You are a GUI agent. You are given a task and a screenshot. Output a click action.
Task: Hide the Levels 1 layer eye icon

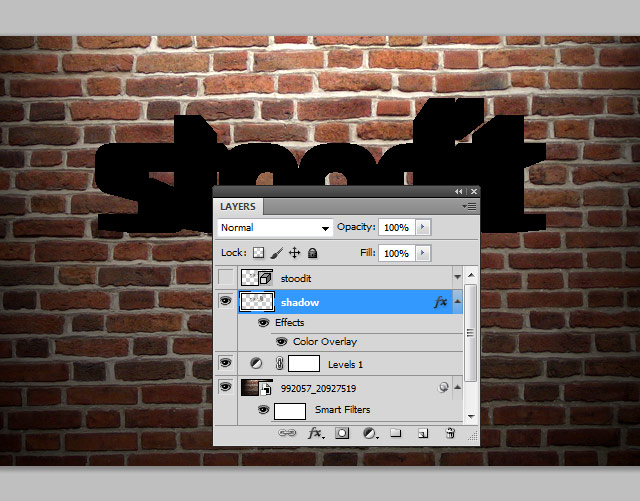[x=226, y=363]
